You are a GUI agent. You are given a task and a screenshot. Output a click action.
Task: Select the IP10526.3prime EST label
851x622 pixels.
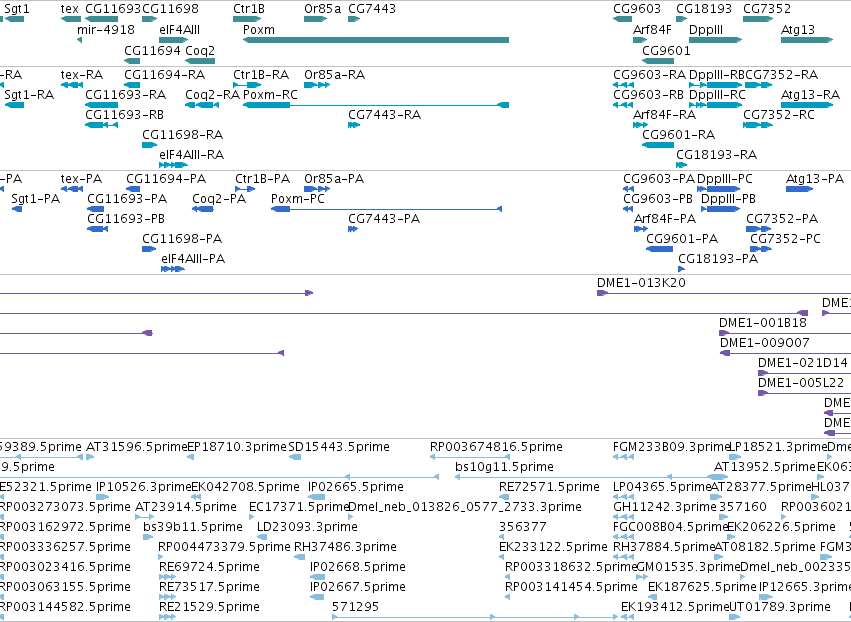point(144,487)
